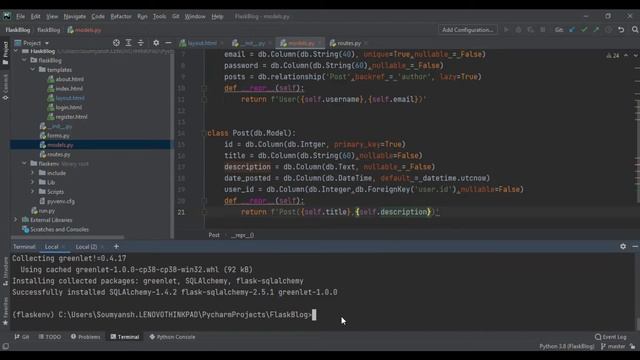Open the Navigate menu
This screenshot has width=640, height=360.
(x=75, y=16)
